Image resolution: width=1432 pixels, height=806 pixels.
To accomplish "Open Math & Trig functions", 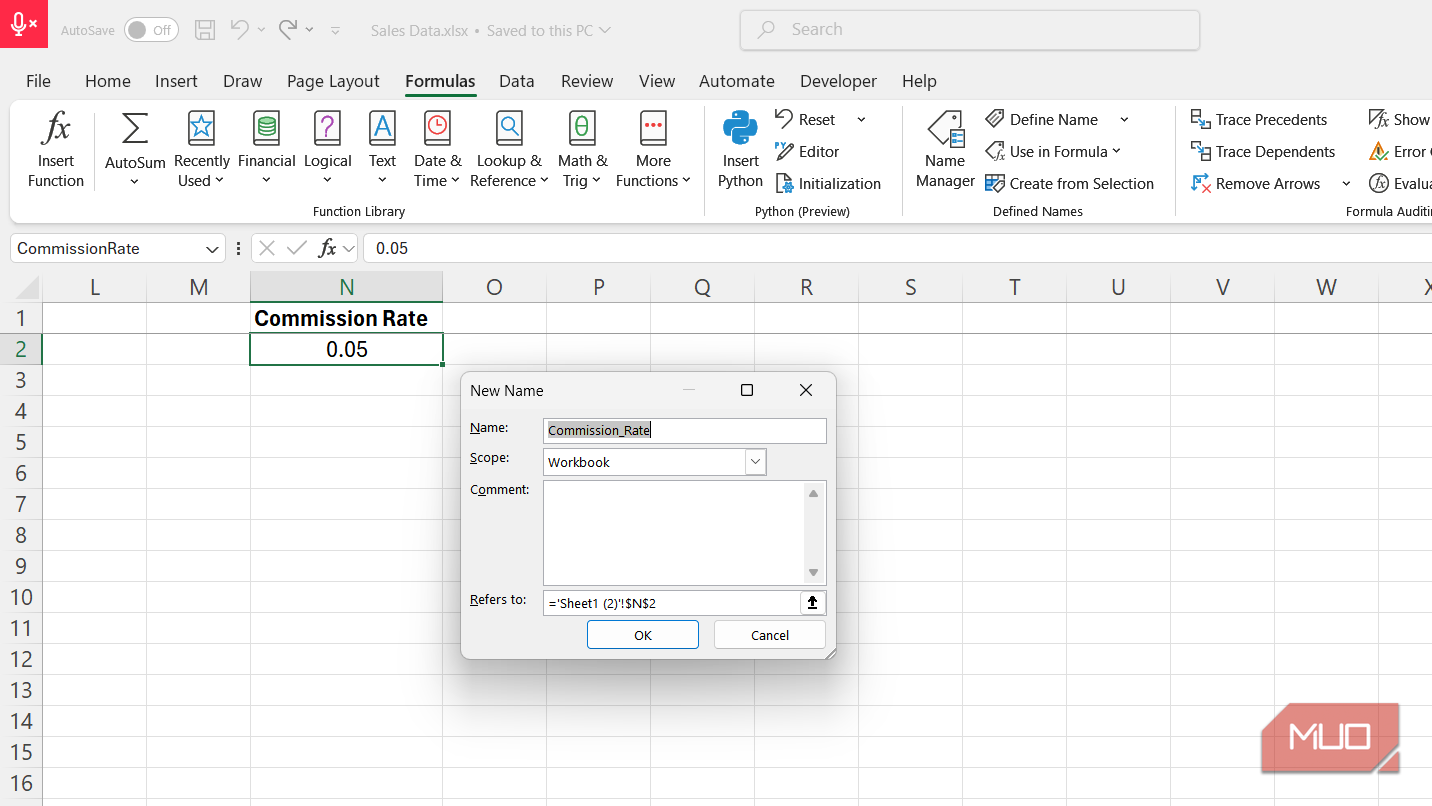I will [582, 150].
